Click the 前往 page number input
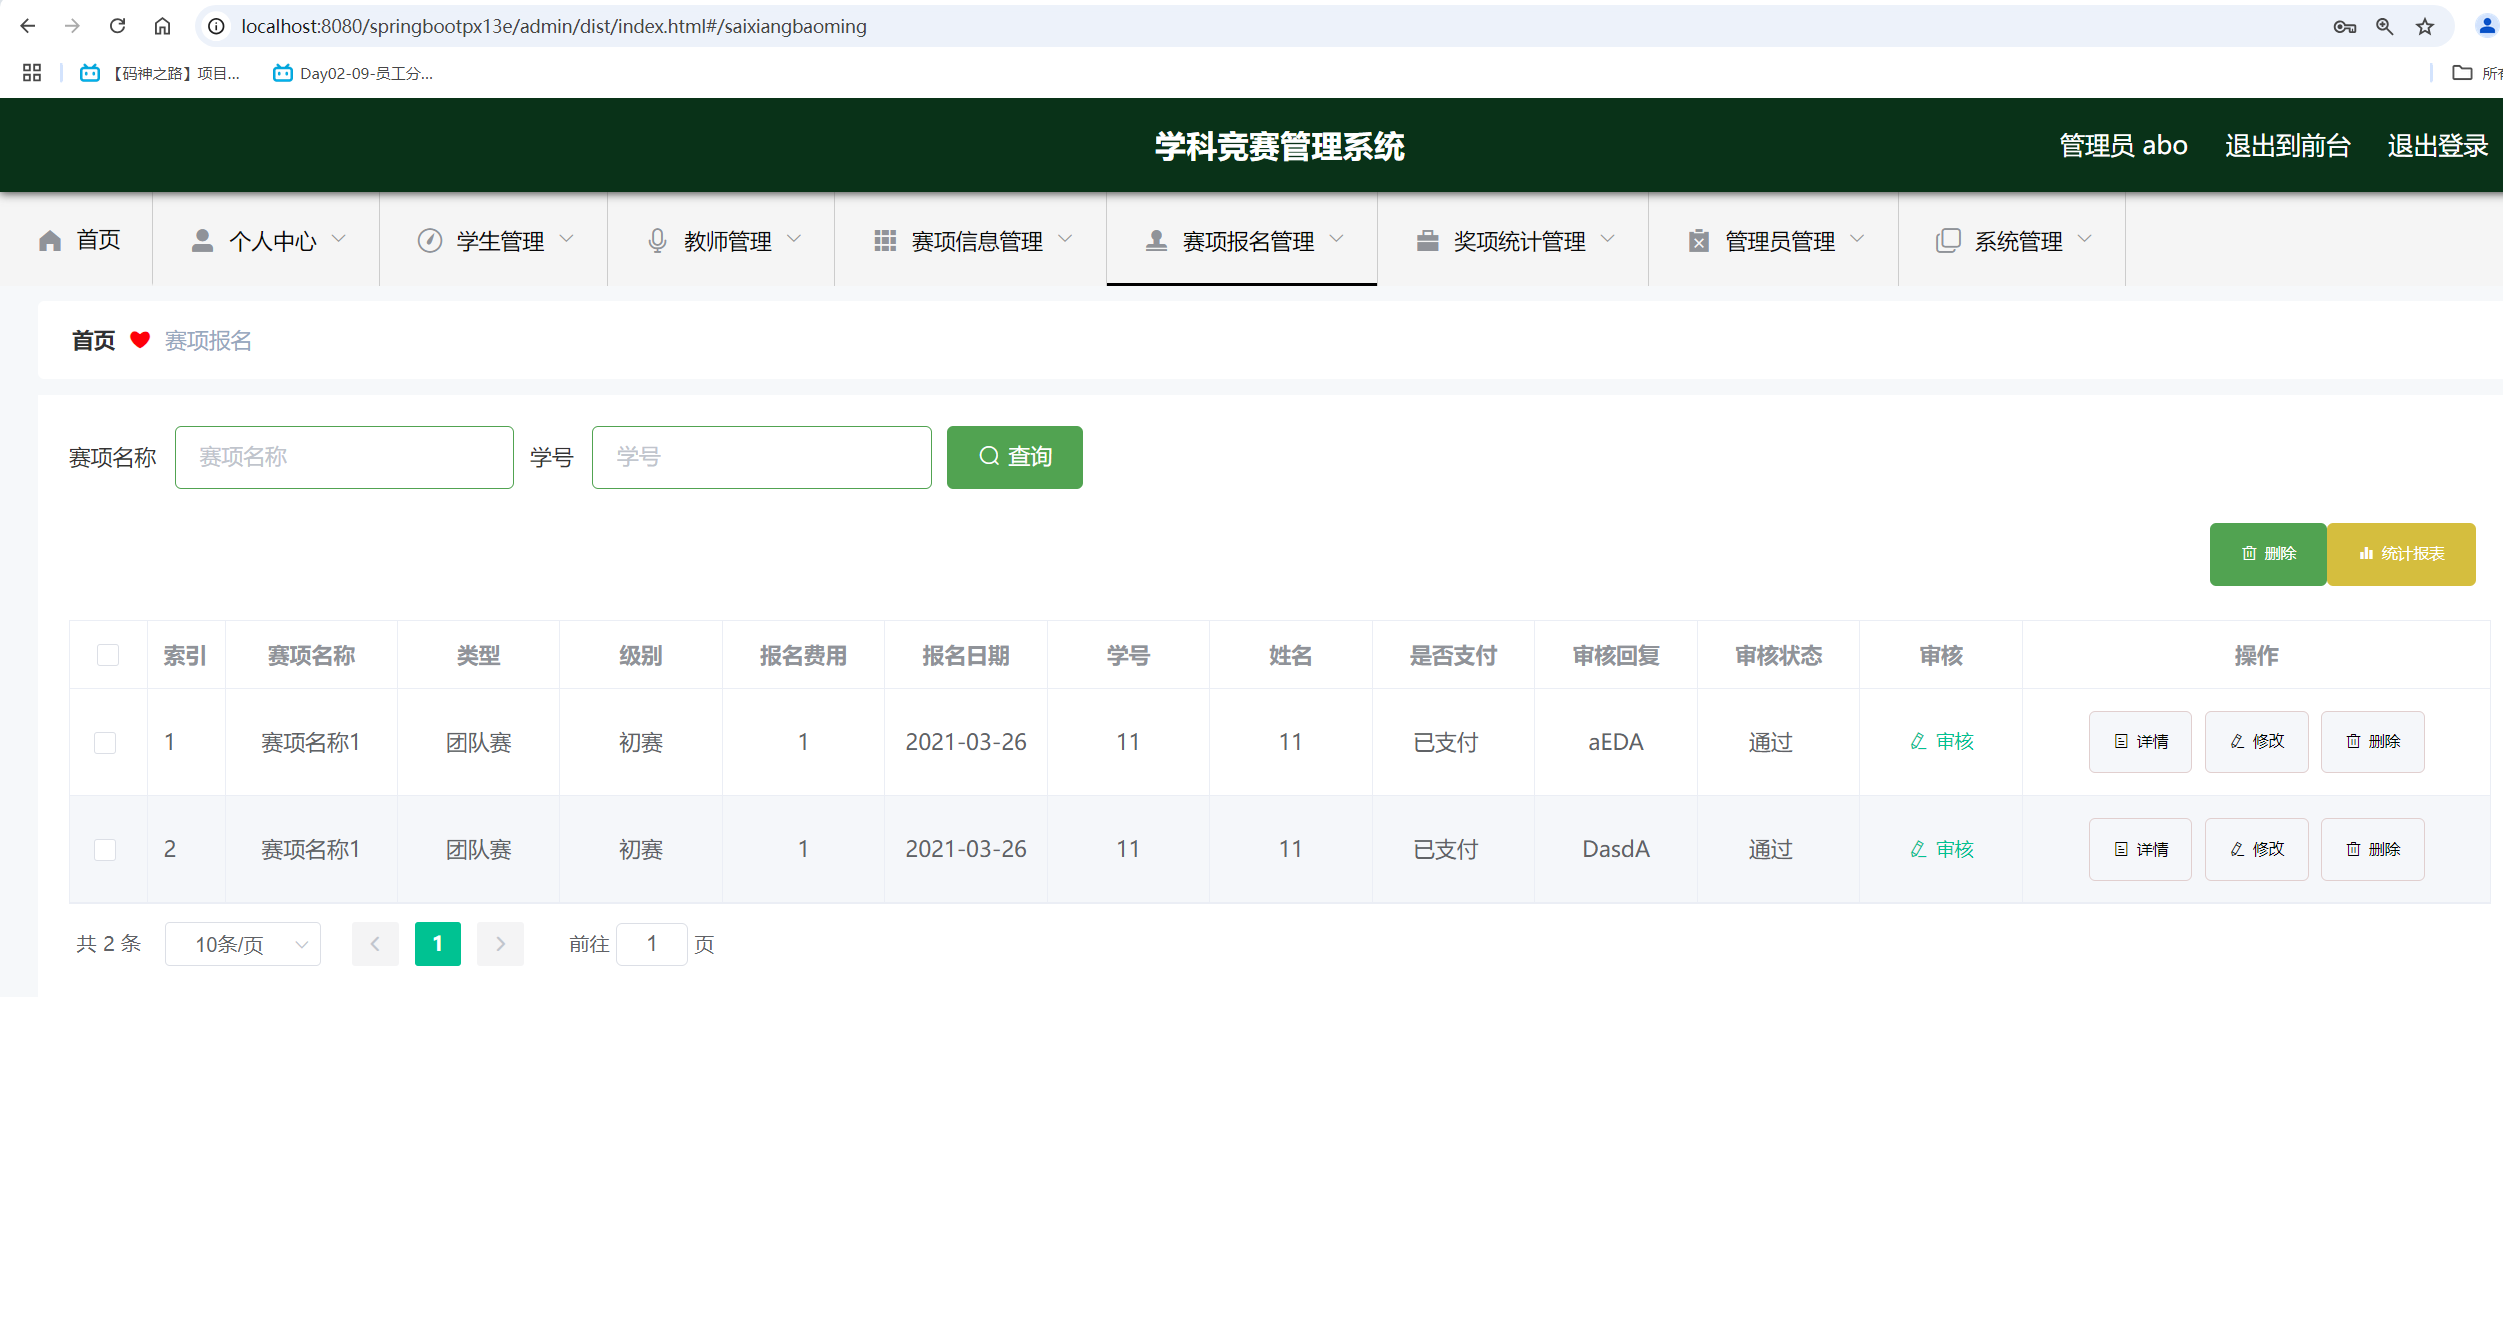Viewport: 2503px width, 1318px height. [652, 944]
